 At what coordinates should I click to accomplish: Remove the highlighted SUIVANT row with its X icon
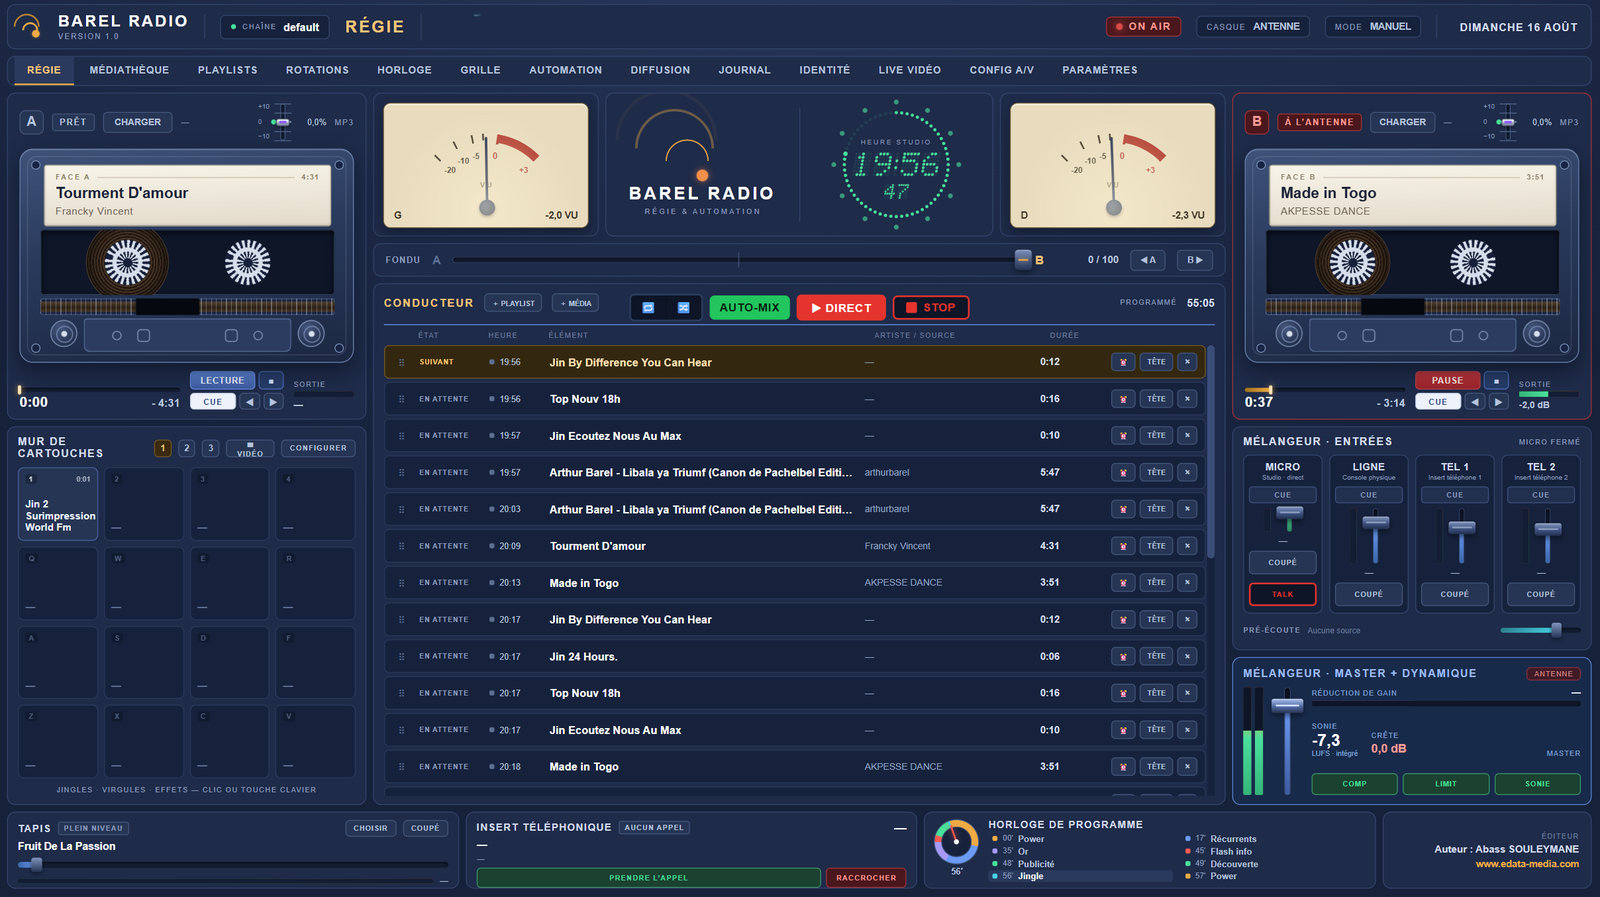coord(1187,362)
